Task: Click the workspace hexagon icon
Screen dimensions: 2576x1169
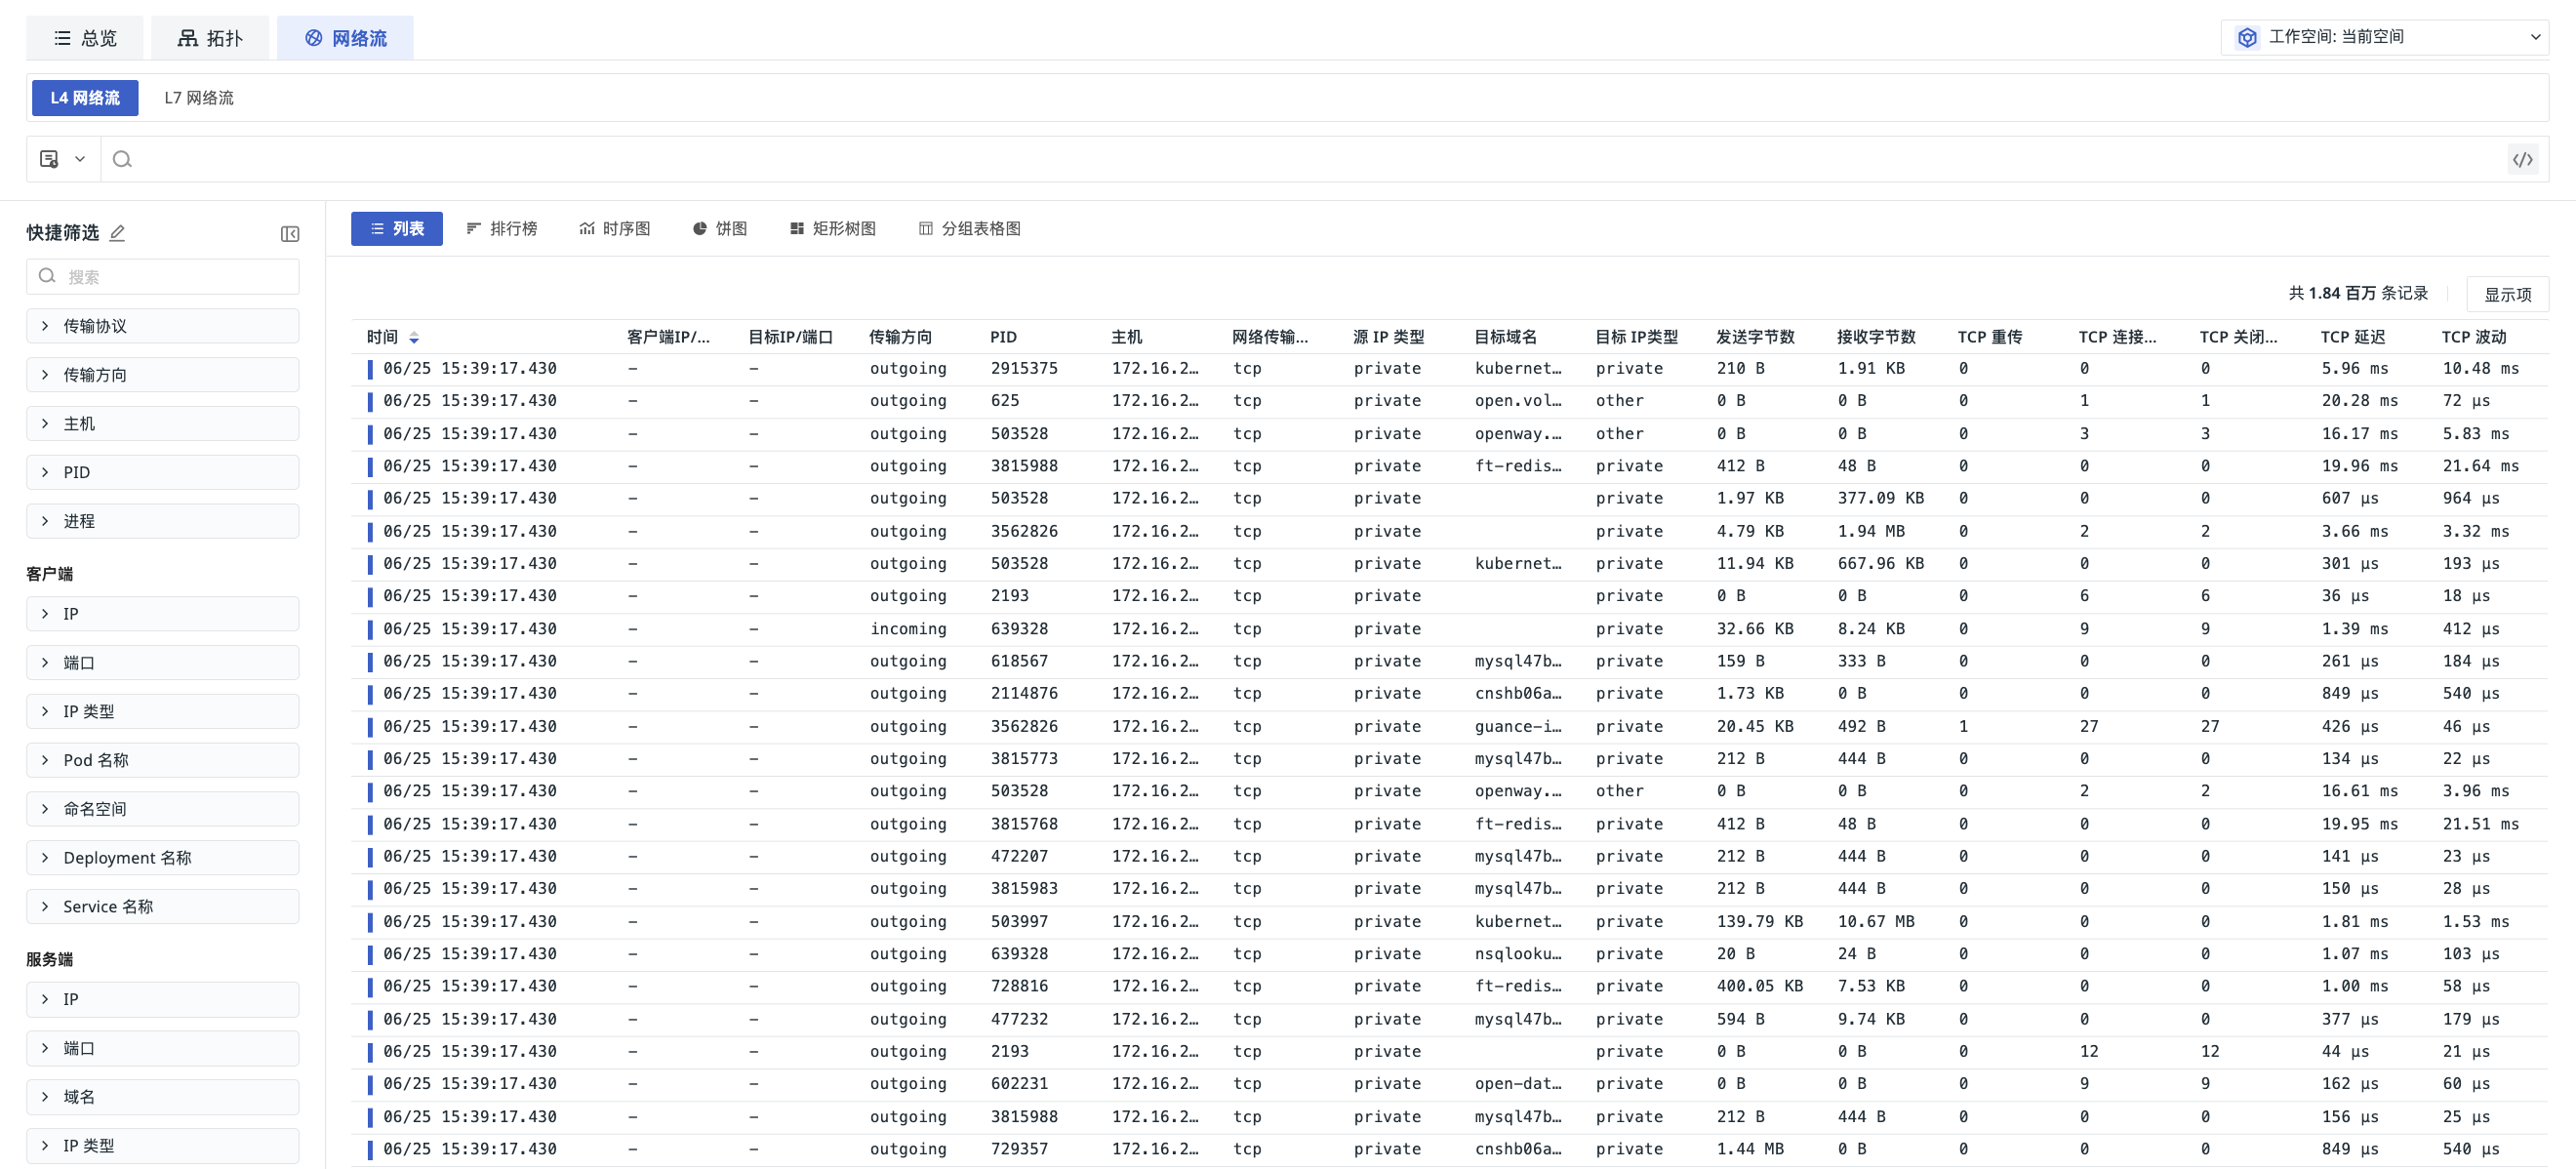Action: 2247,37
